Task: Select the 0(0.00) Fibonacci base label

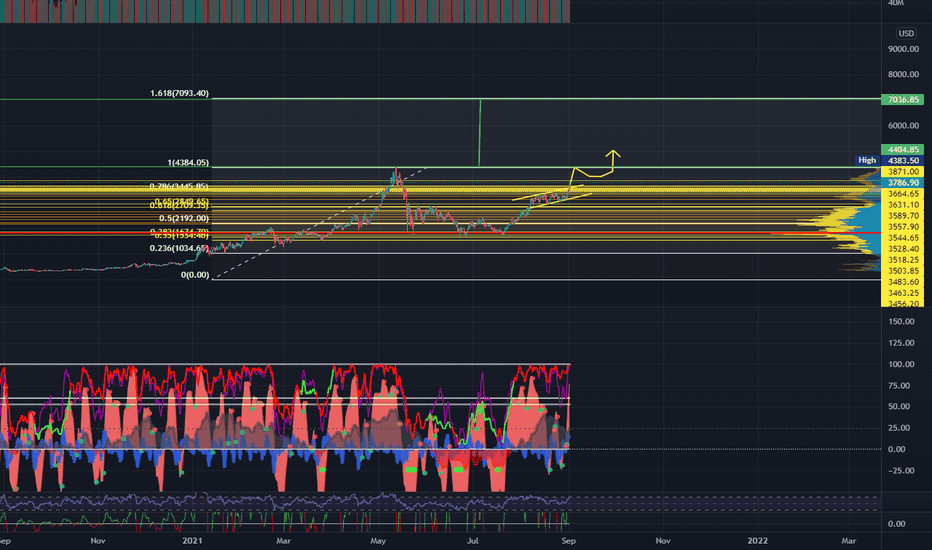Action: (195, 275)
